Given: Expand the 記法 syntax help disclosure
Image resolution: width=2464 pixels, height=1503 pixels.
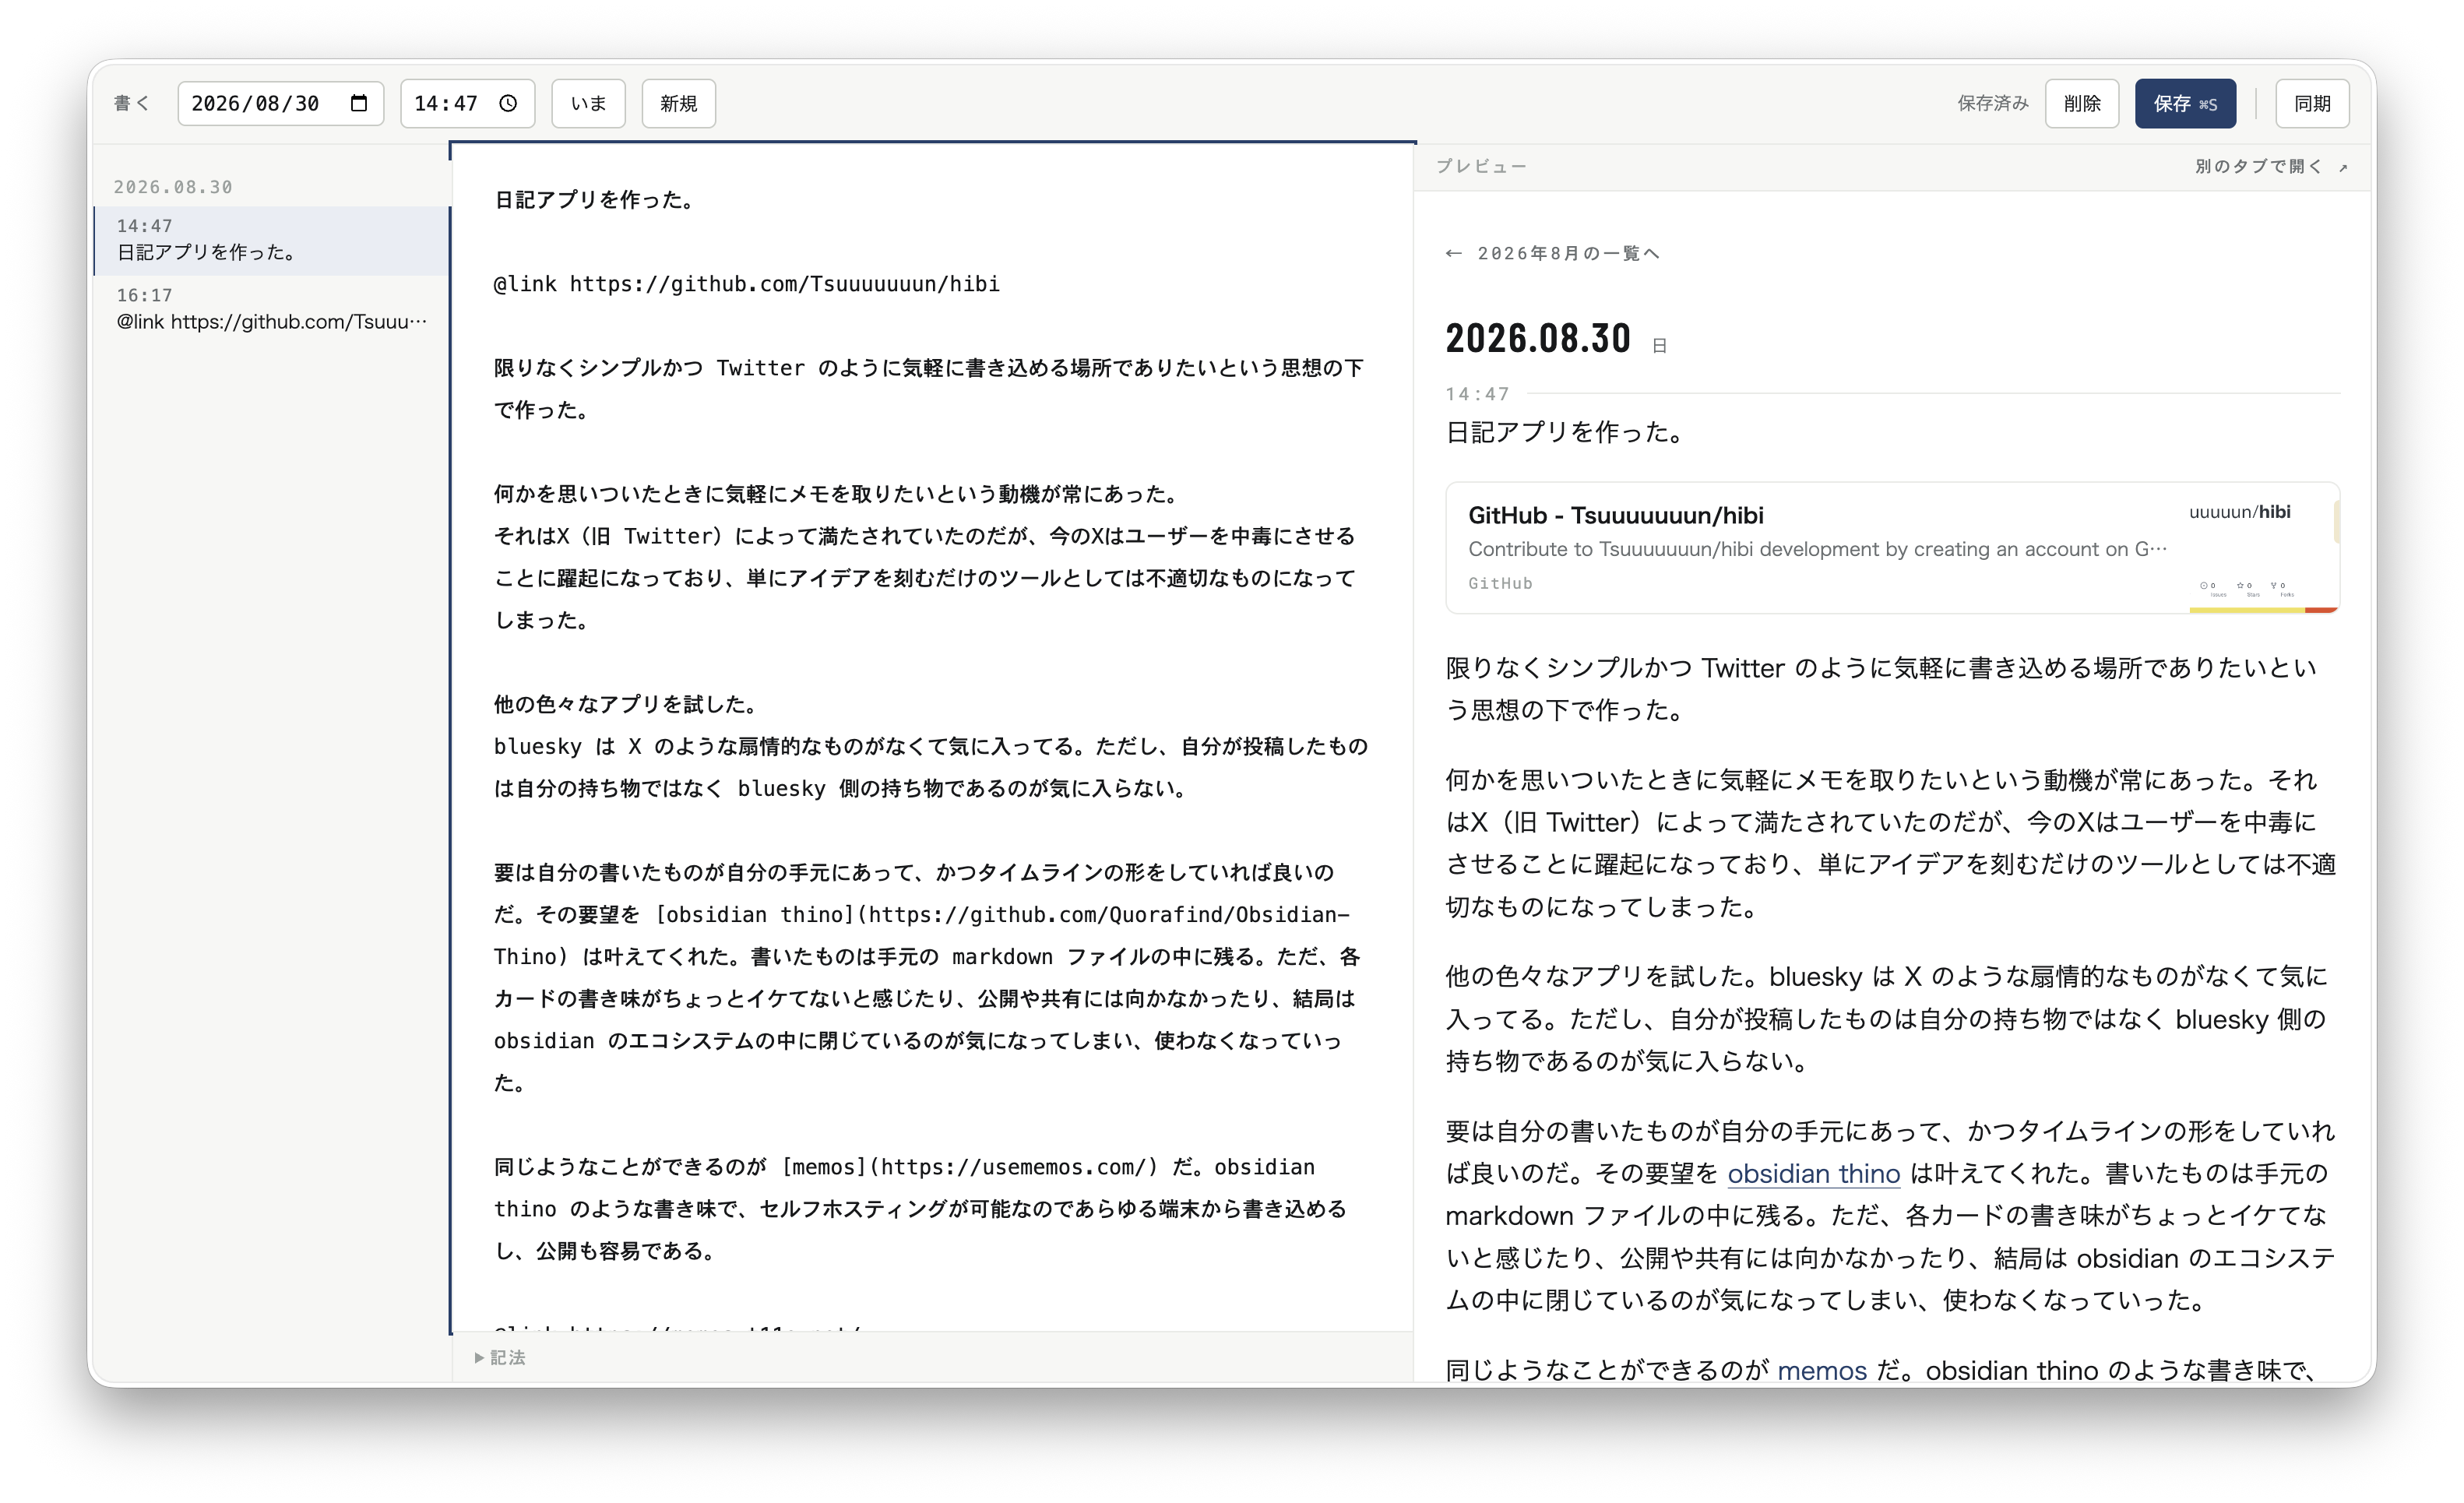Looking at the screenshot, I should [500, 1357].
